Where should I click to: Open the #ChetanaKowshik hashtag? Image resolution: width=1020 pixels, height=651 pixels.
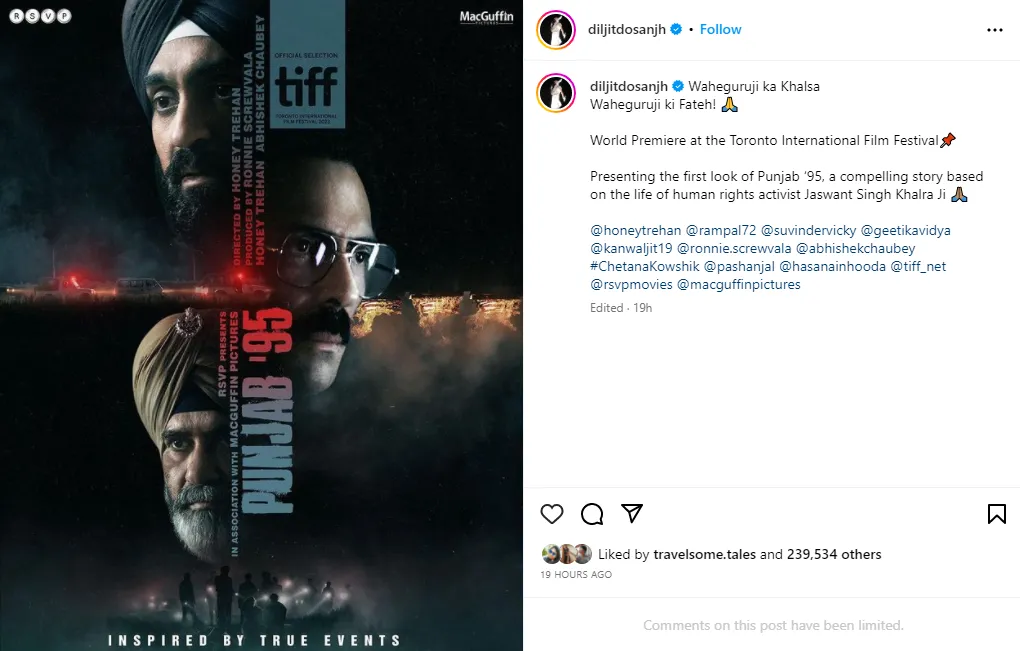coord(645,267)
